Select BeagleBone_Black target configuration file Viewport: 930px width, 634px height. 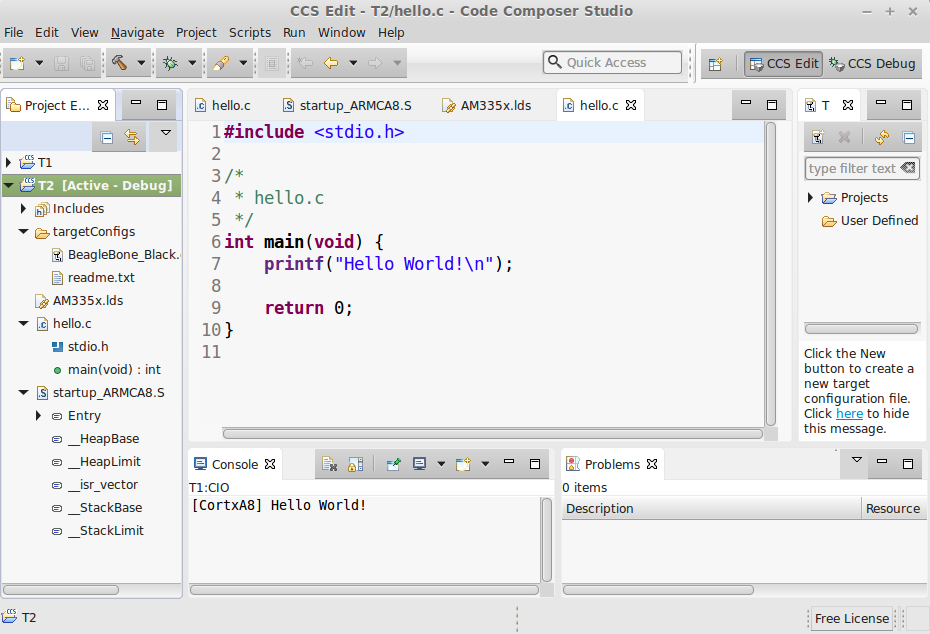click(116, 254)
